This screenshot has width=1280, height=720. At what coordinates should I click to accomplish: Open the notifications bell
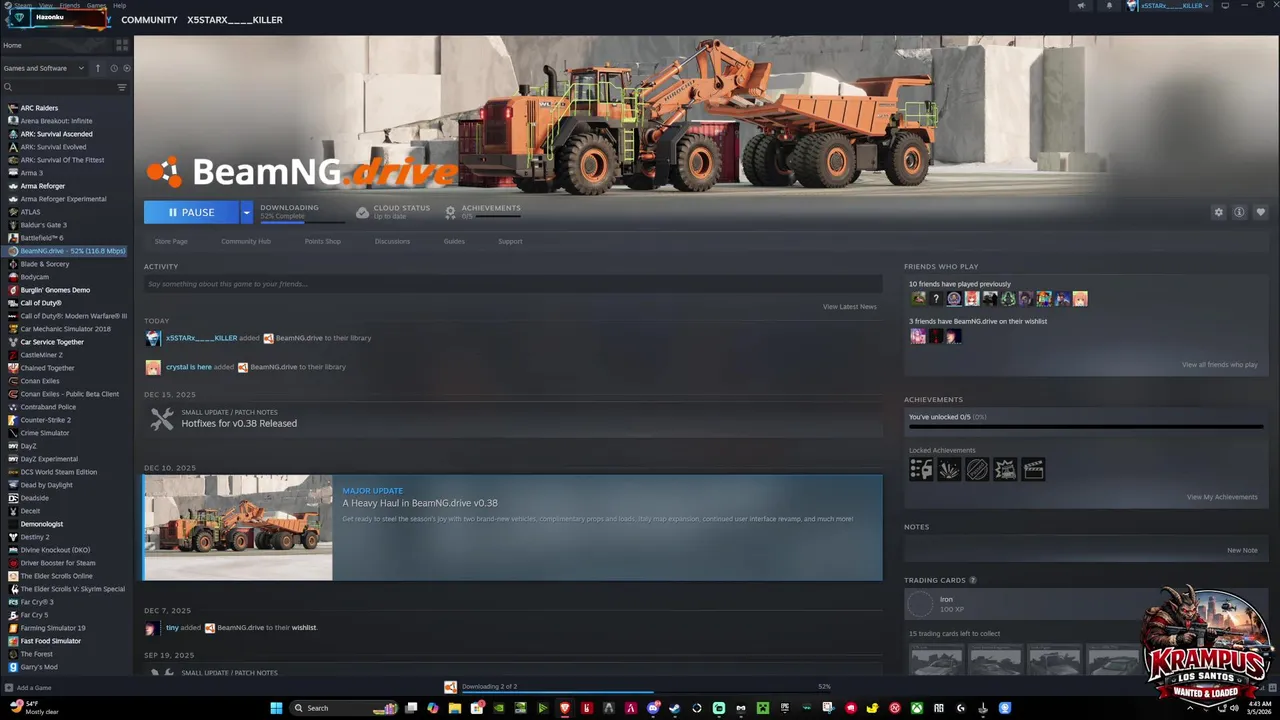(1108, 6)
